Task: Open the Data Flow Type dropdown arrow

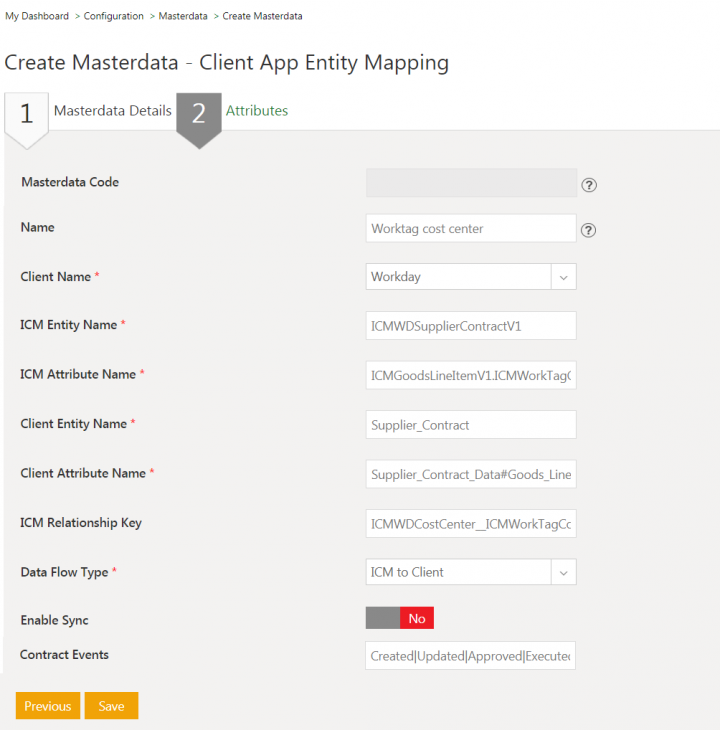Action: coord(563,573)
